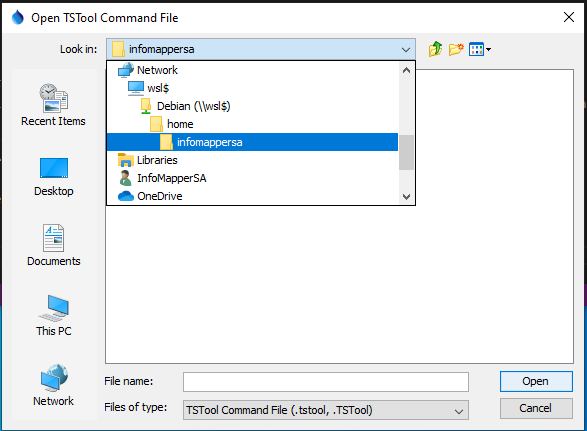The height and width of the screenshot is (431, 587).
Task: Open the Network shortcut in sidebar
Action: coord(54,385)
